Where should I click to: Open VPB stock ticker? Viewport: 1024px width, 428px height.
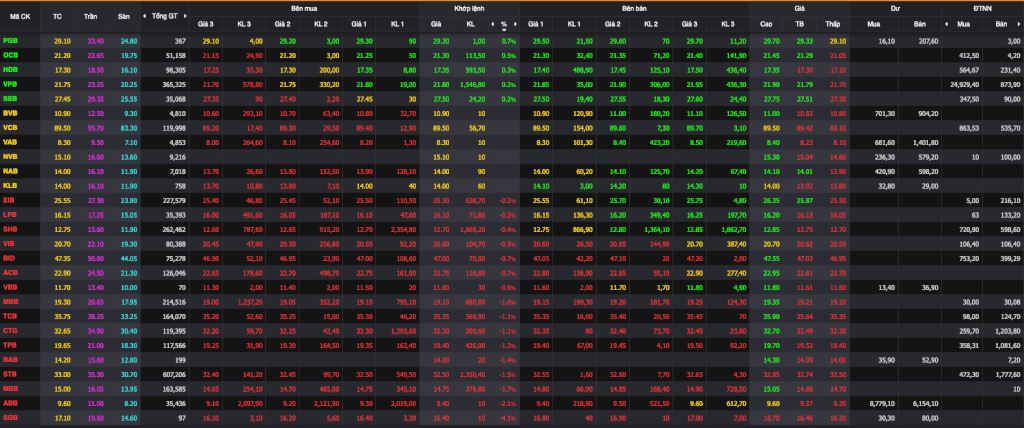click(10, 84)
